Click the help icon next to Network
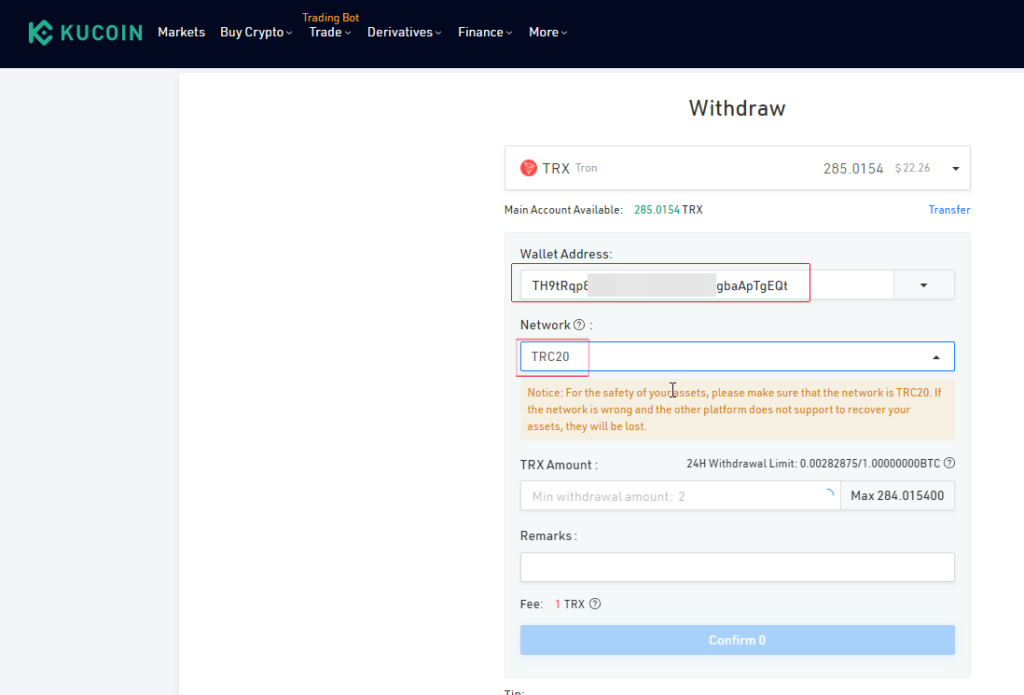The height and width of the screenshot is (695, 1024). pyautogui.click(x=579, y=325)
